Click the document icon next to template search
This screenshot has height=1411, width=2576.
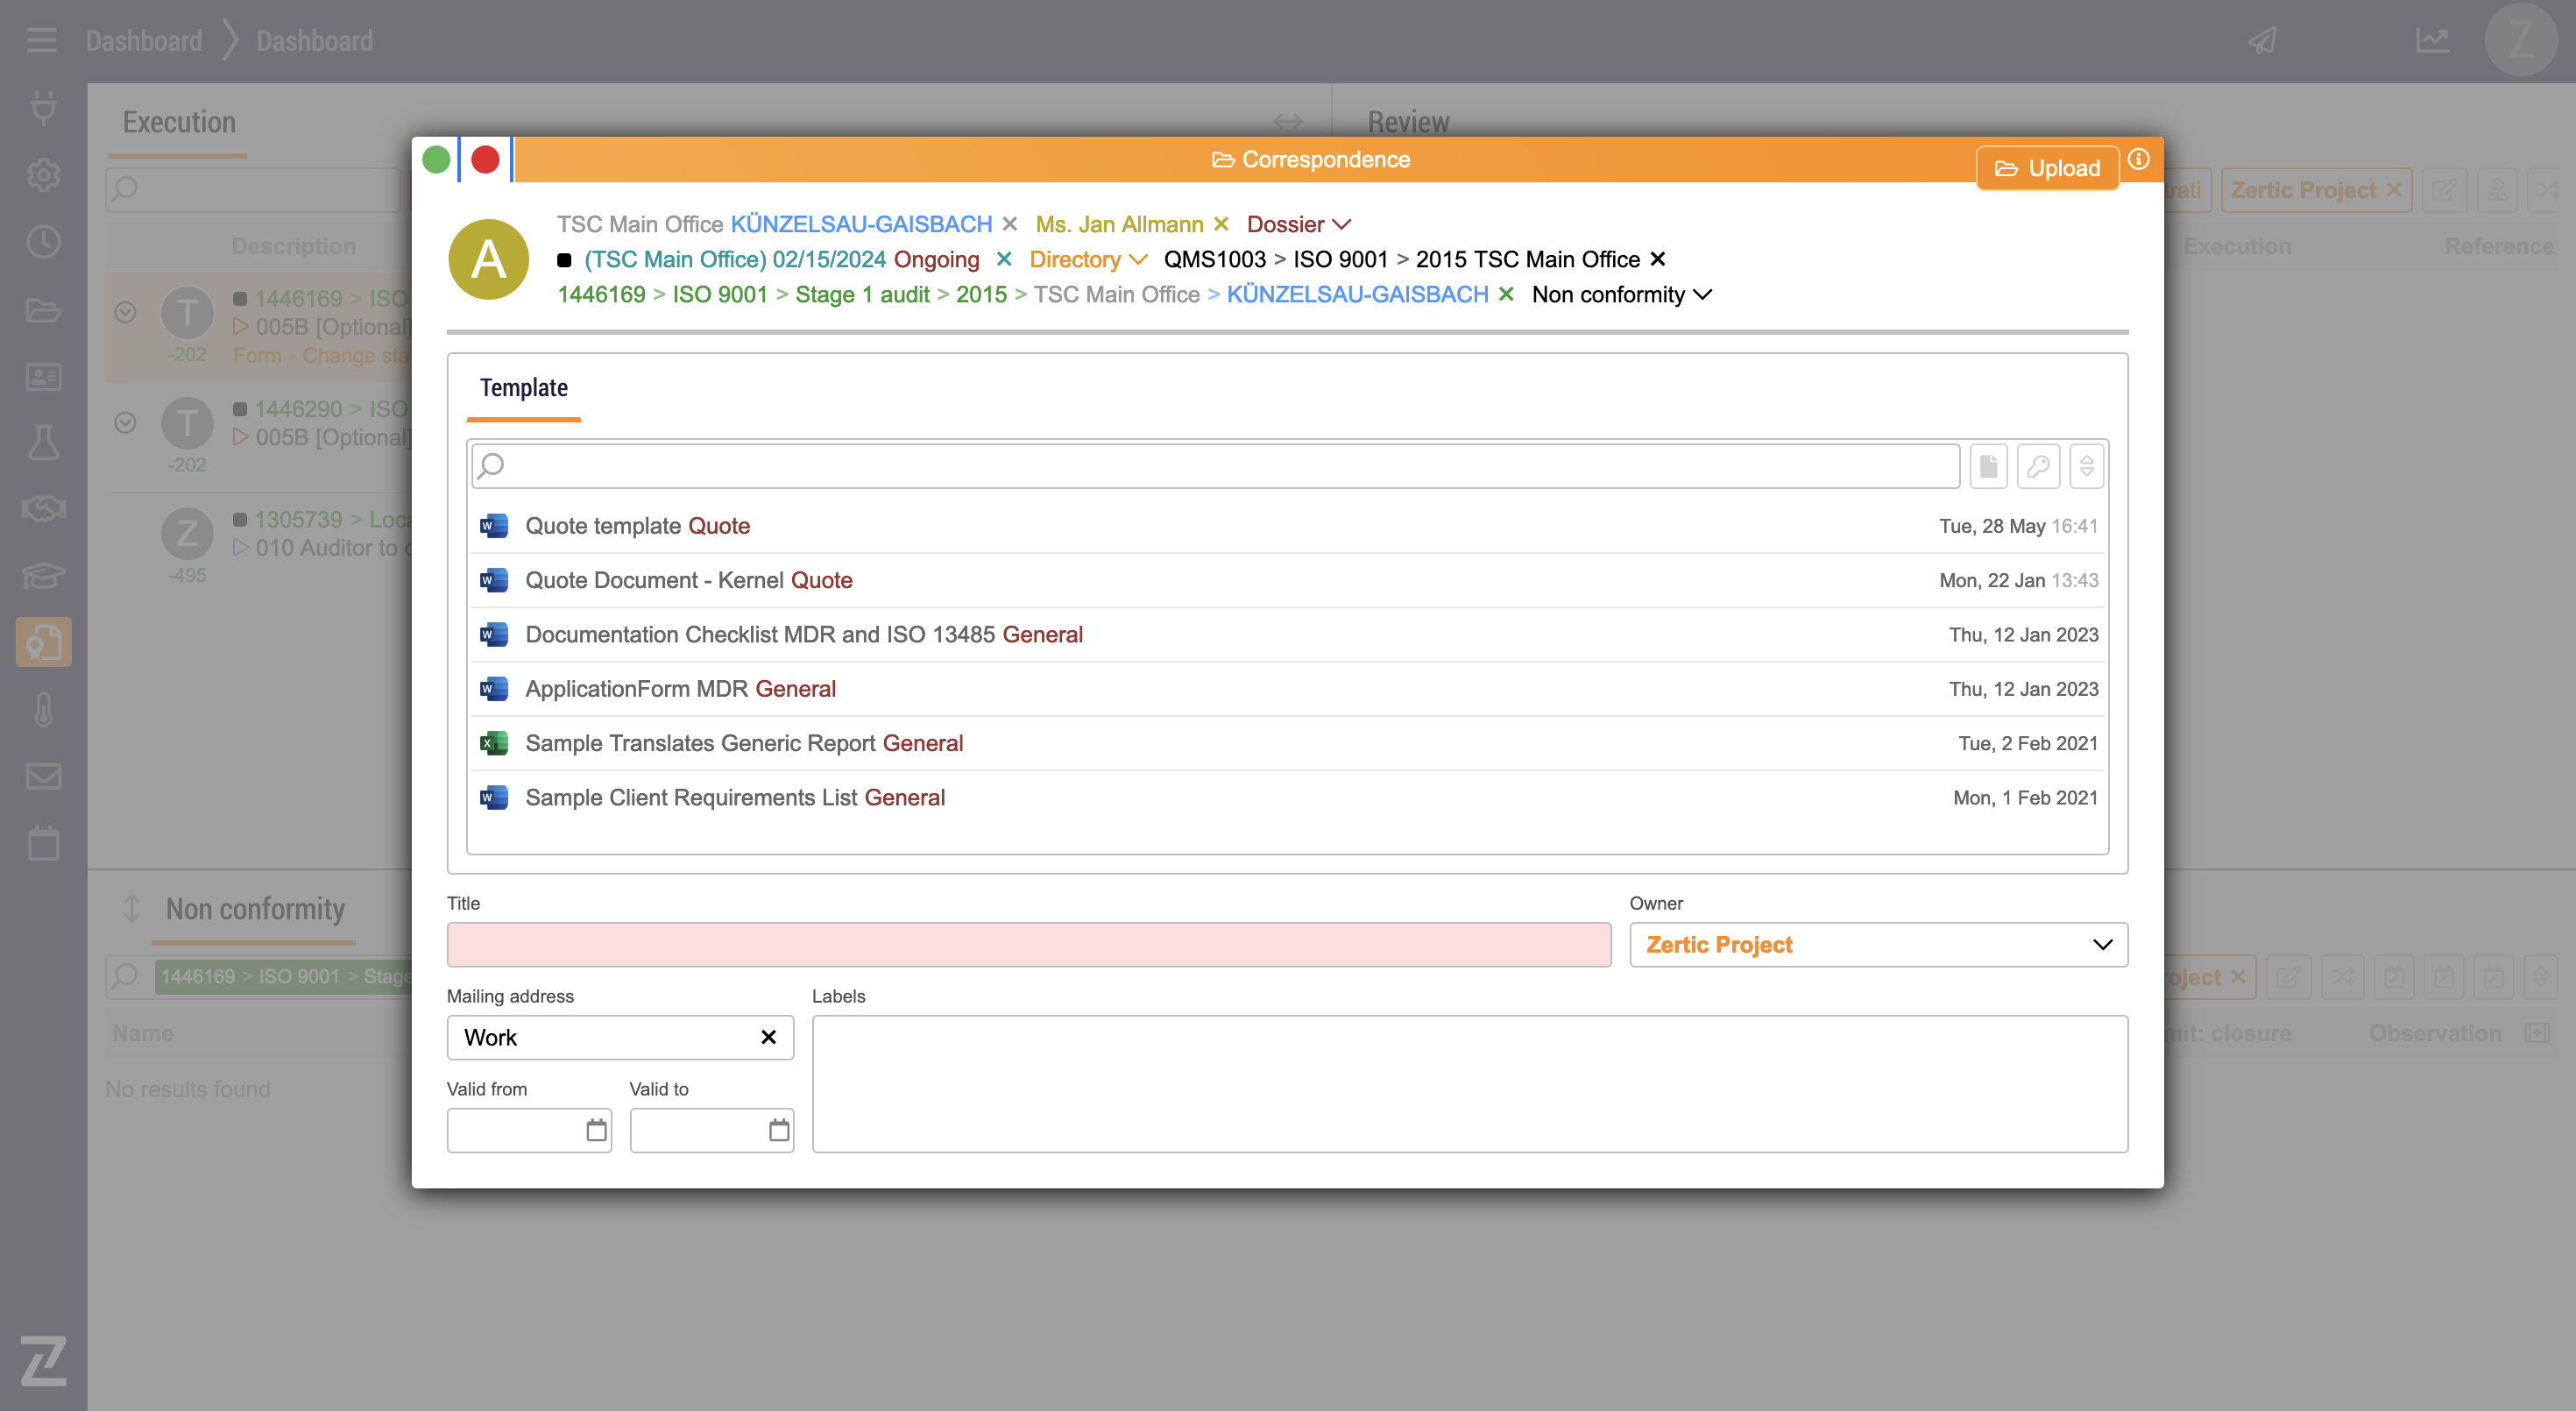(1988, 466)
